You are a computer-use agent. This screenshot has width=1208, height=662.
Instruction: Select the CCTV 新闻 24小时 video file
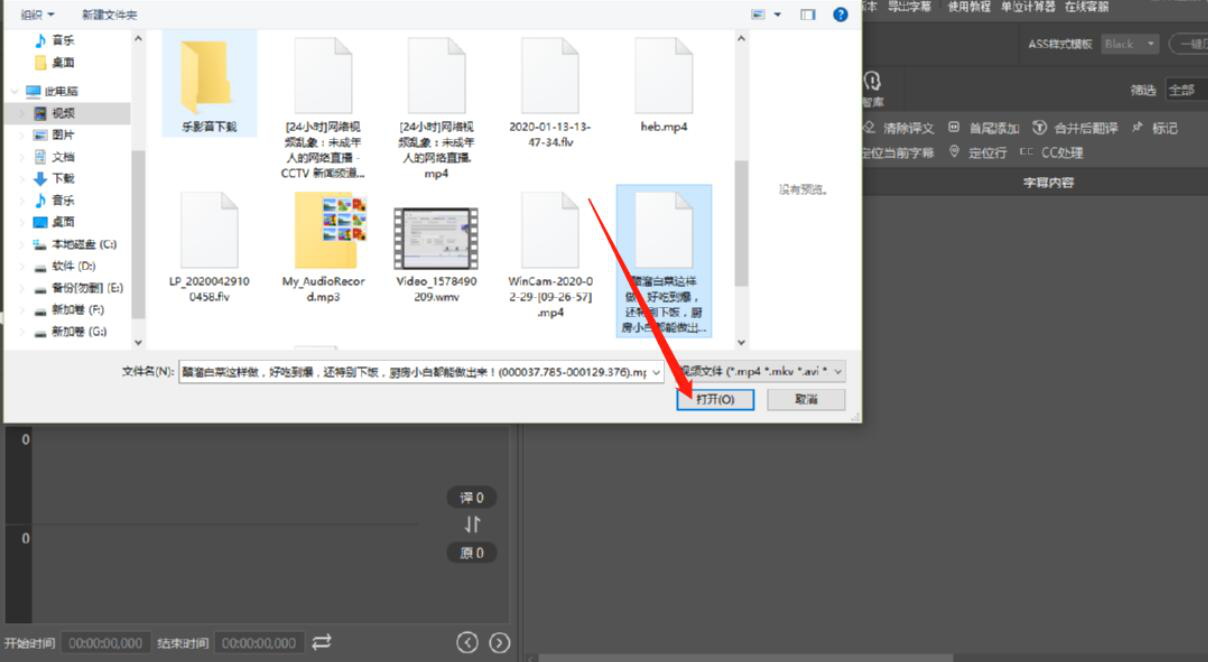pos(323,107)
